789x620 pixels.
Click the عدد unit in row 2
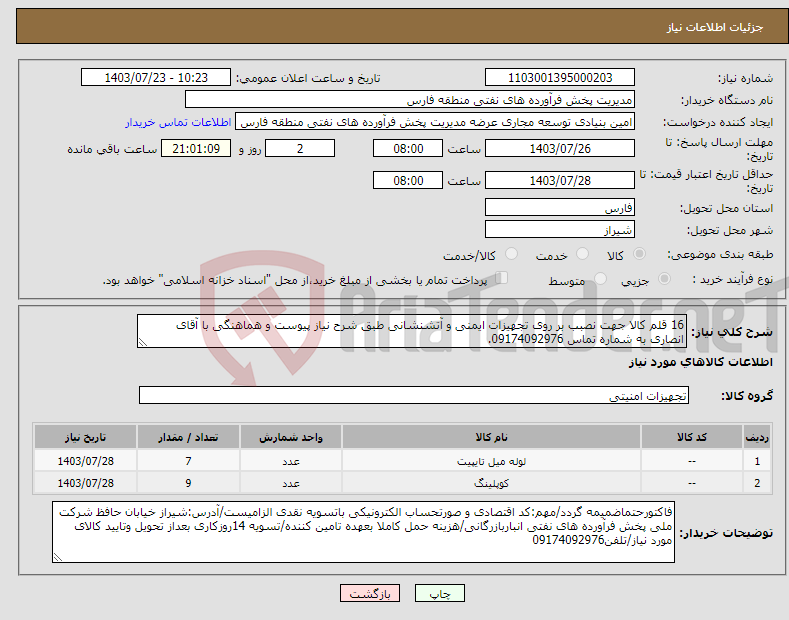[291, 483]
